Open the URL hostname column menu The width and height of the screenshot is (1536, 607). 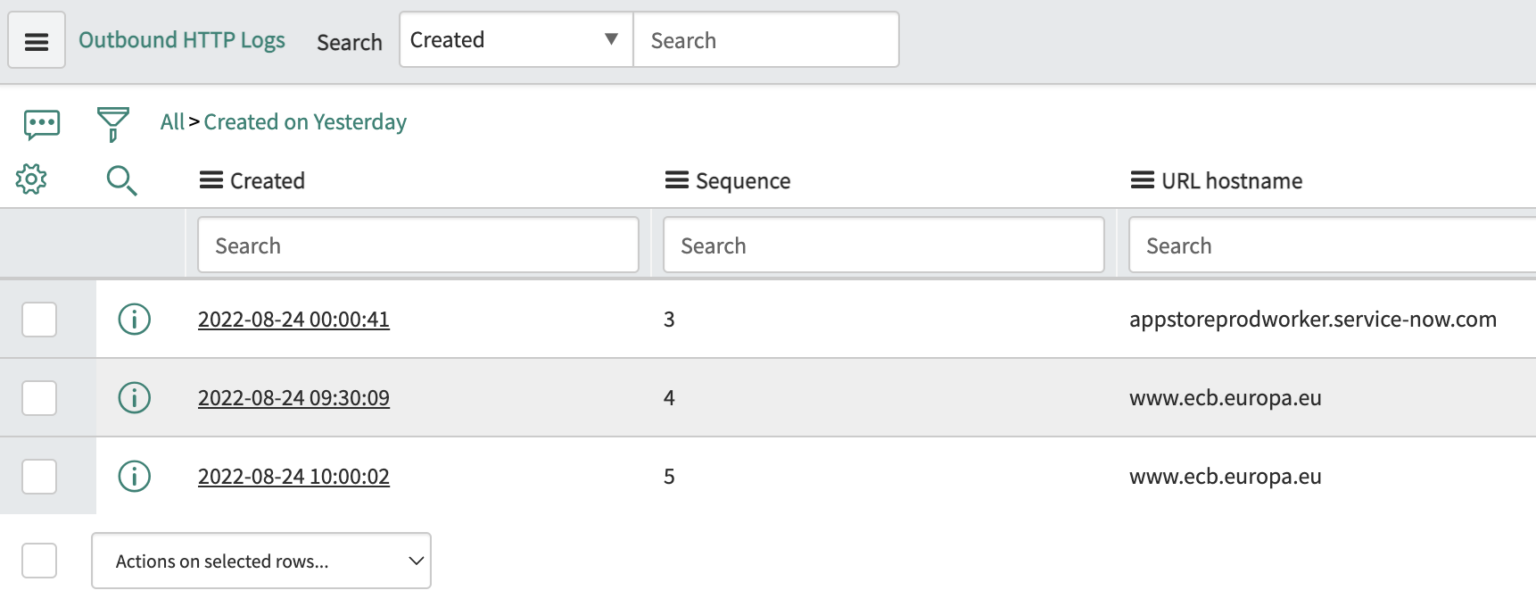[x=1142, y=181]
